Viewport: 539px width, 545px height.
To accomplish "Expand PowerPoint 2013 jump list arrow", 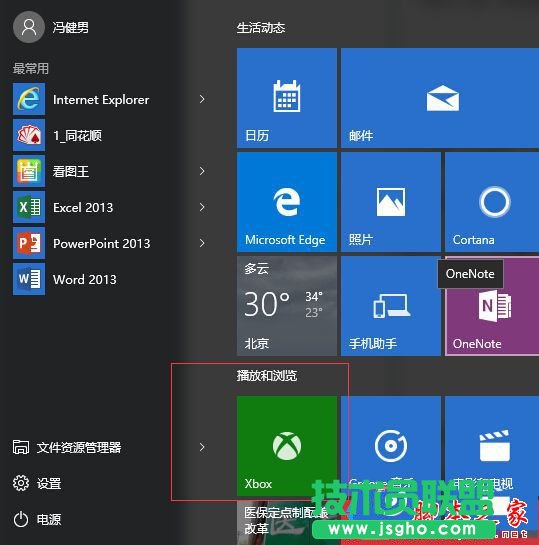I will (x=202, y=243).
